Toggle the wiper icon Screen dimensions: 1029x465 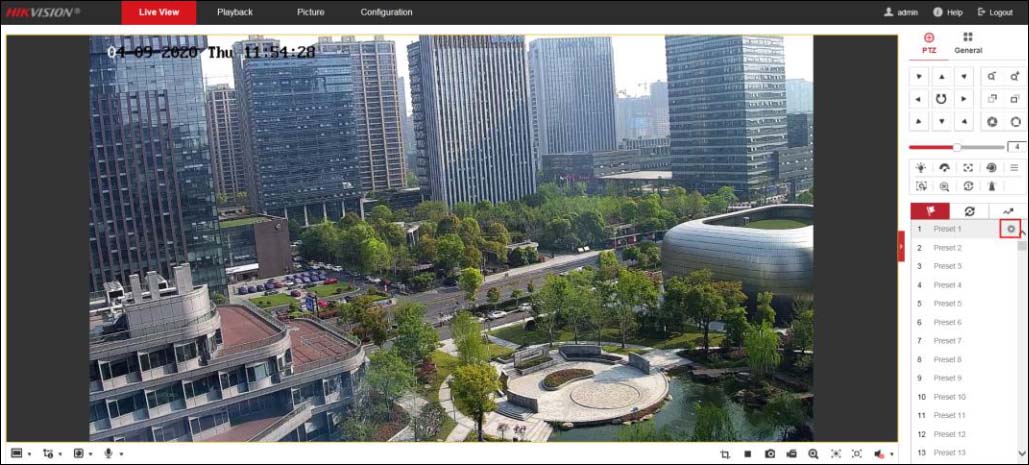pyautogui.click(x=944, y=168)
